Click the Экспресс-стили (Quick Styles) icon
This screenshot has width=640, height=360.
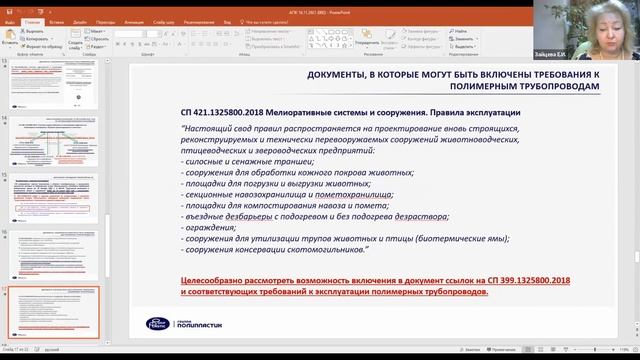pyautogui.click(x=390, y=34)
